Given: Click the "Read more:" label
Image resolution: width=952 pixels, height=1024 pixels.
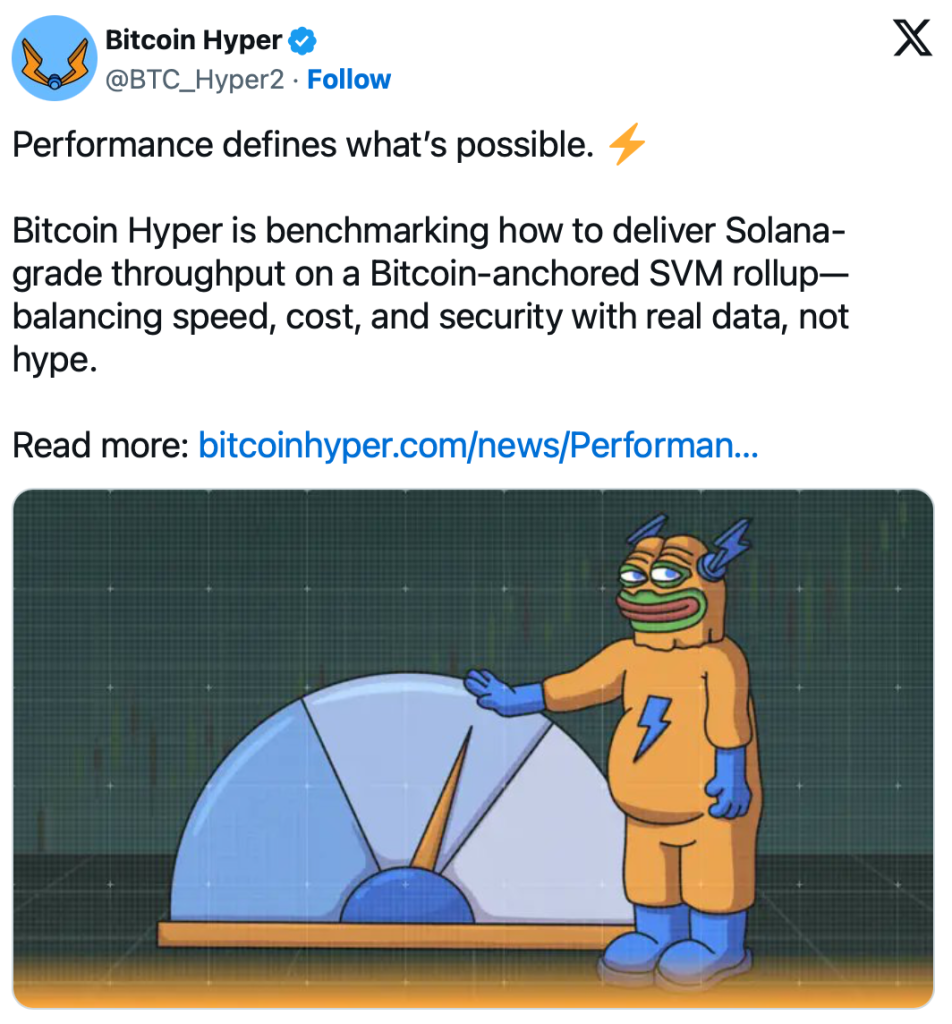Looking at the screenshot, I should [x=100, y=446].
